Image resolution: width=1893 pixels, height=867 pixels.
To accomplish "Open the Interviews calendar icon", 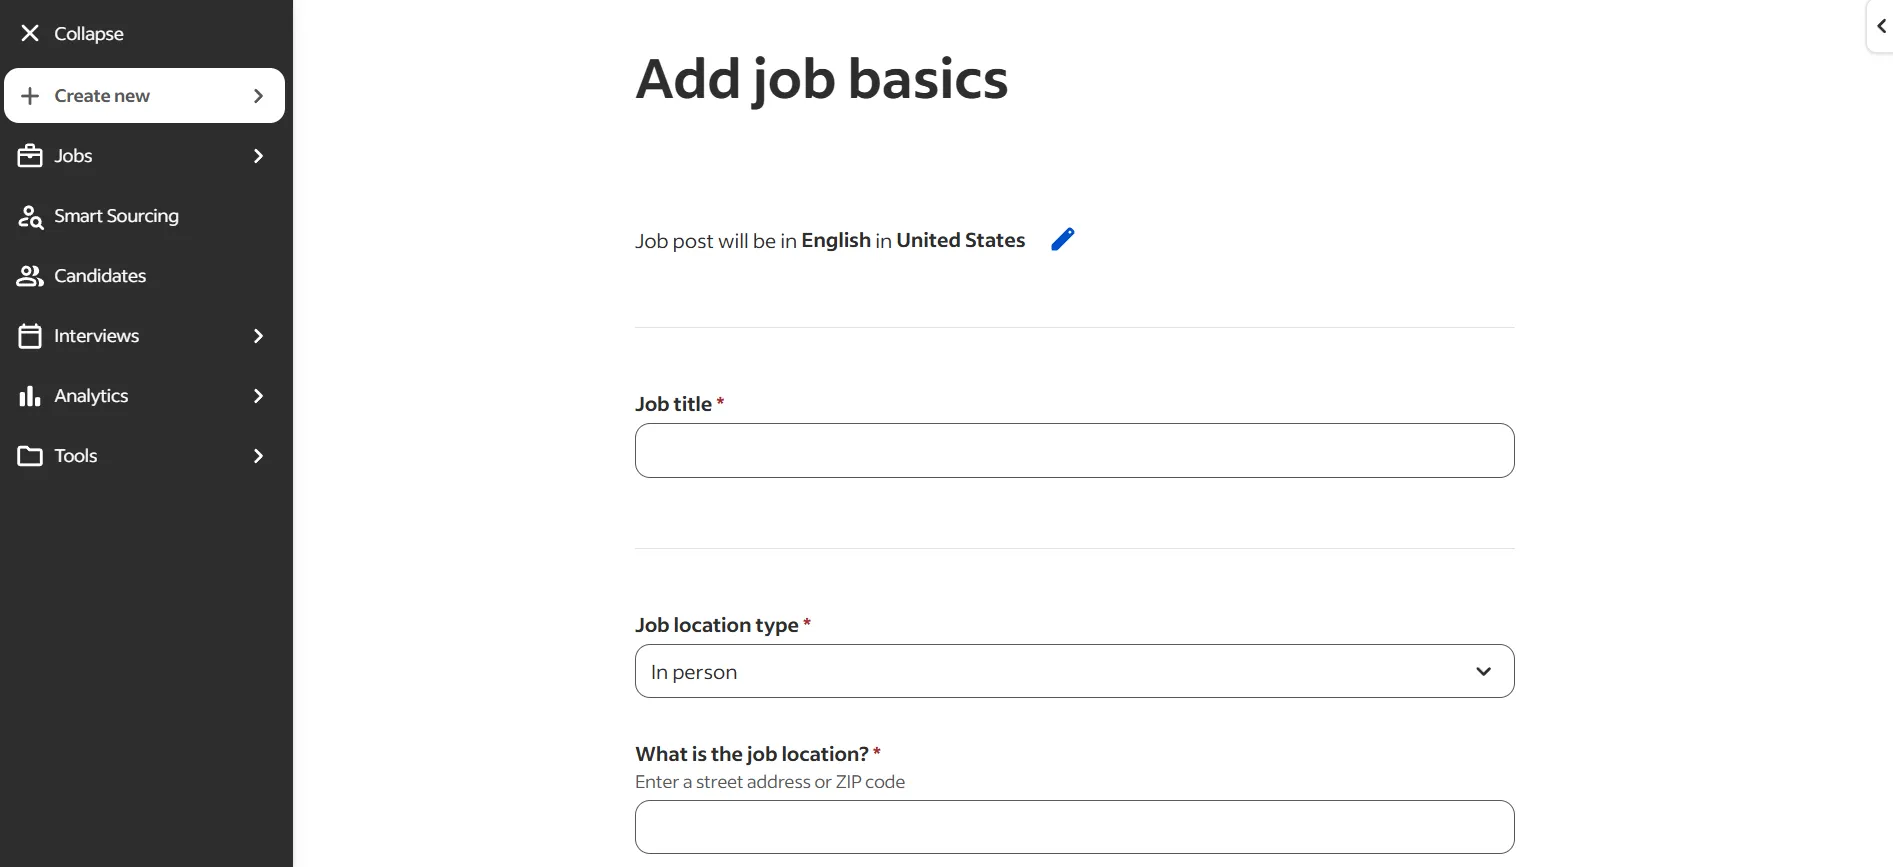I will [x=30, y=336].
